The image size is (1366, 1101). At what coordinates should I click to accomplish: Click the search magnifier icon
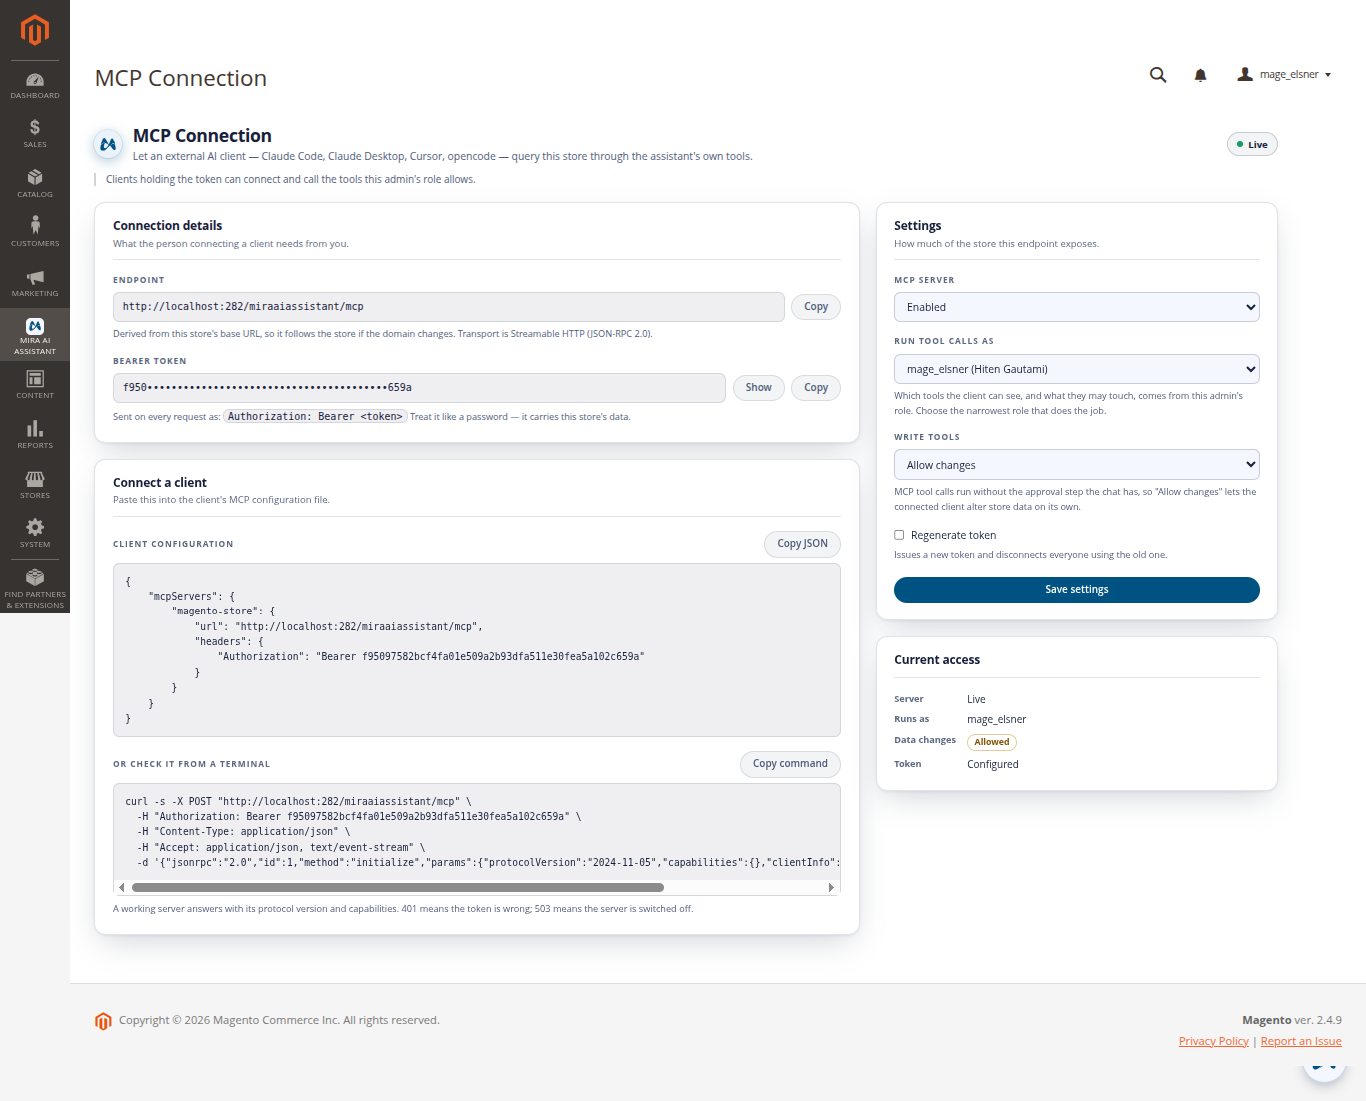click(x=1158, y=75)
